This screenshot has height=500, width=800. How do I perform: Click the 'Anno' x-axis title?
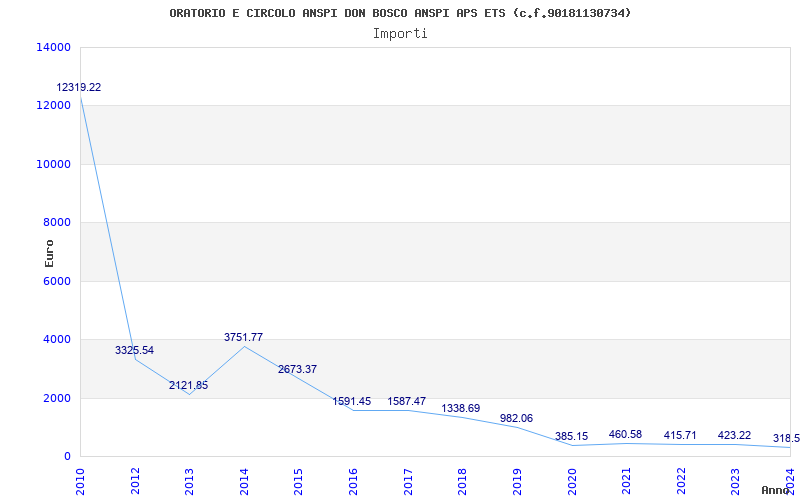[x=775, y=491]
